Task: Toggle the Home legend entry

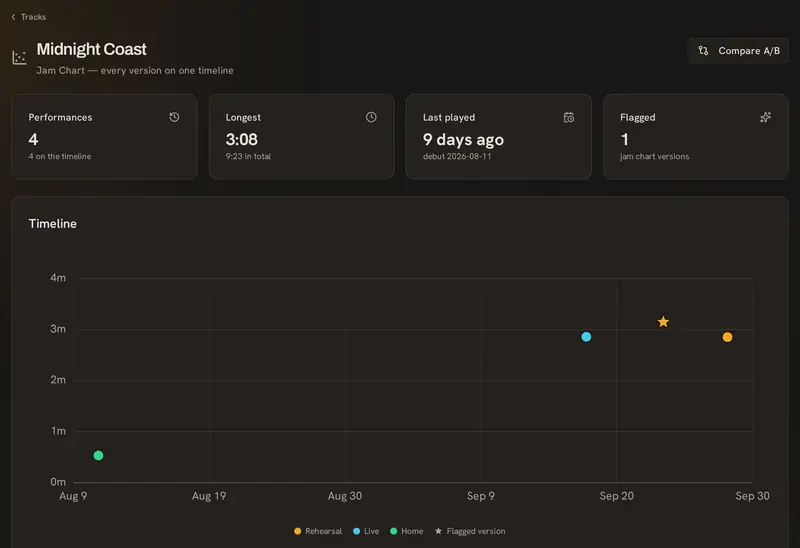Action: (407, 531)
